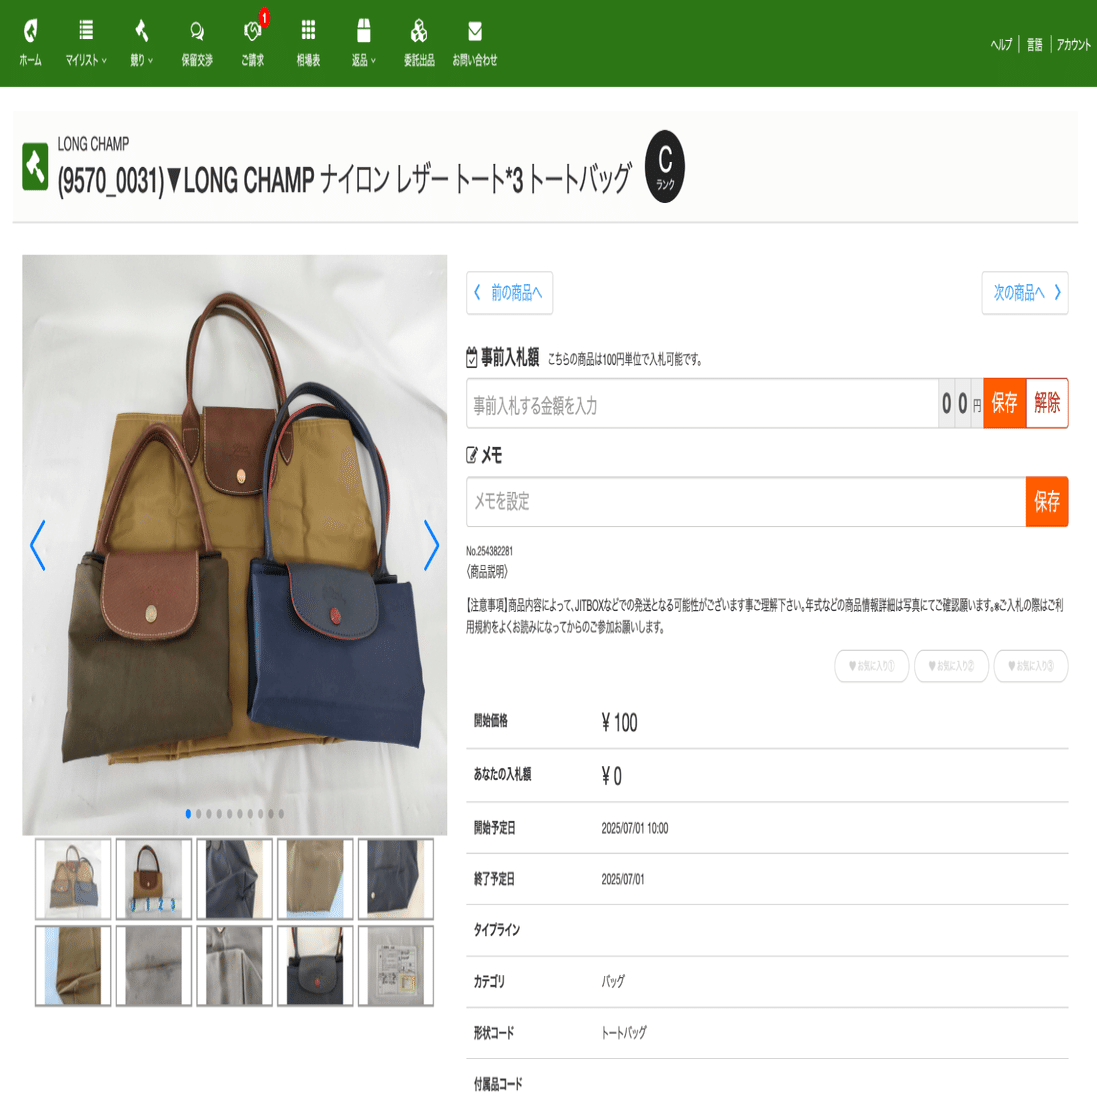Open ninth thumbnail of navy bag with handles
This screenshot has width=1097, height=1097.
tap(315, 966)
